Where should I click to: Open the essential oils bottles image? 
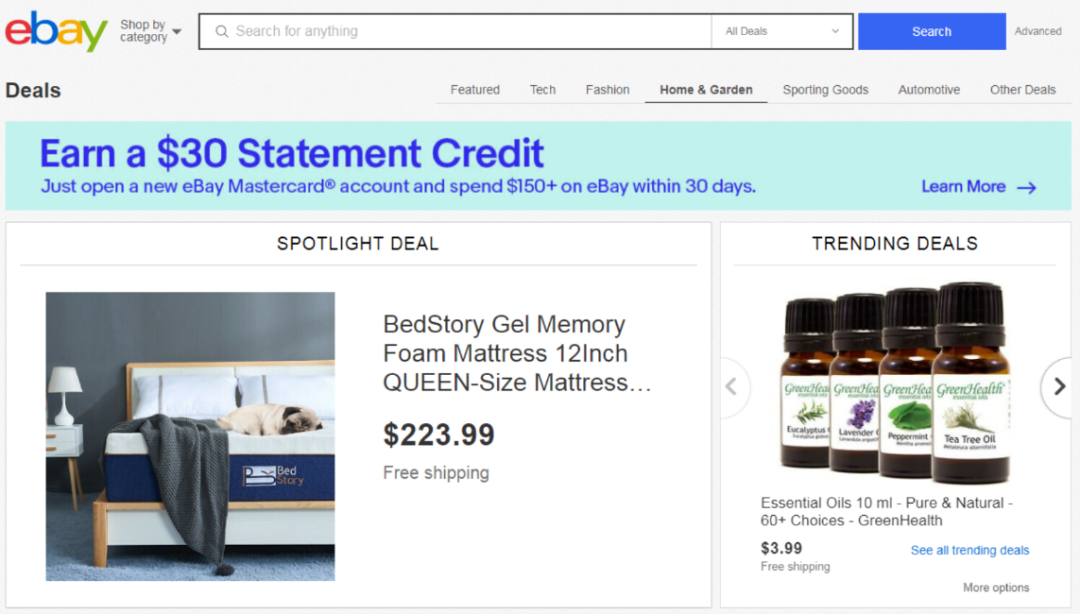coord(895,383)
